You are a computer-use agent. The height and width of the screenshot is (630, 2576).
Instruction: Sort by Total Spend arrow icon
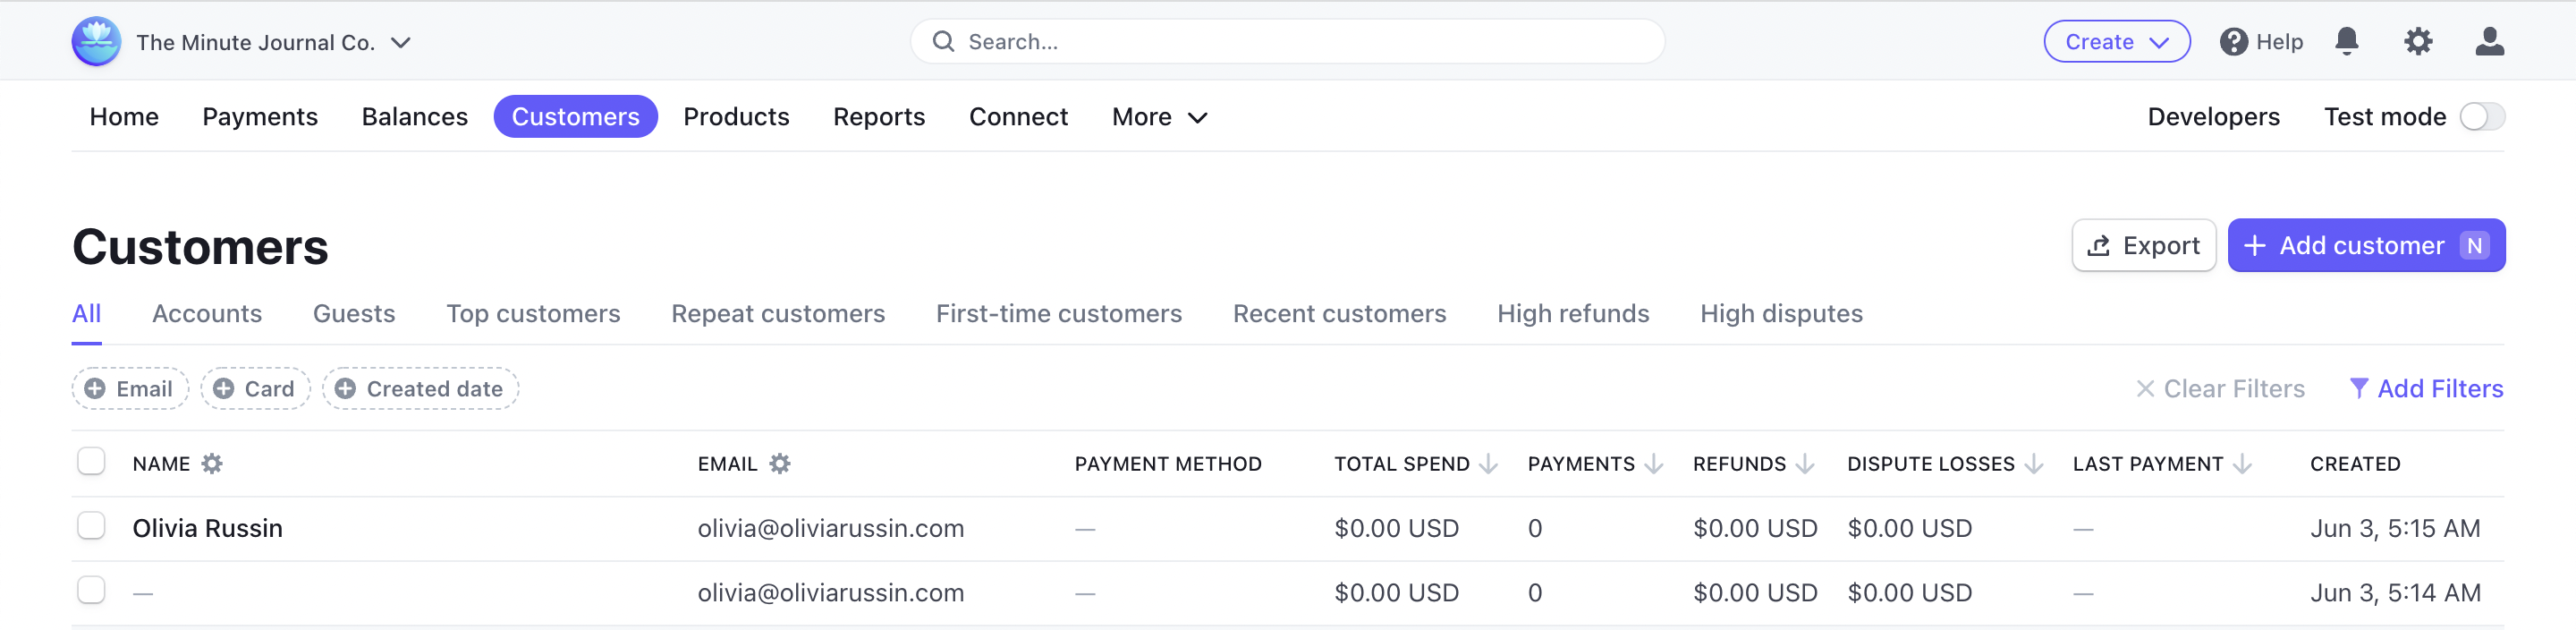1488,464
